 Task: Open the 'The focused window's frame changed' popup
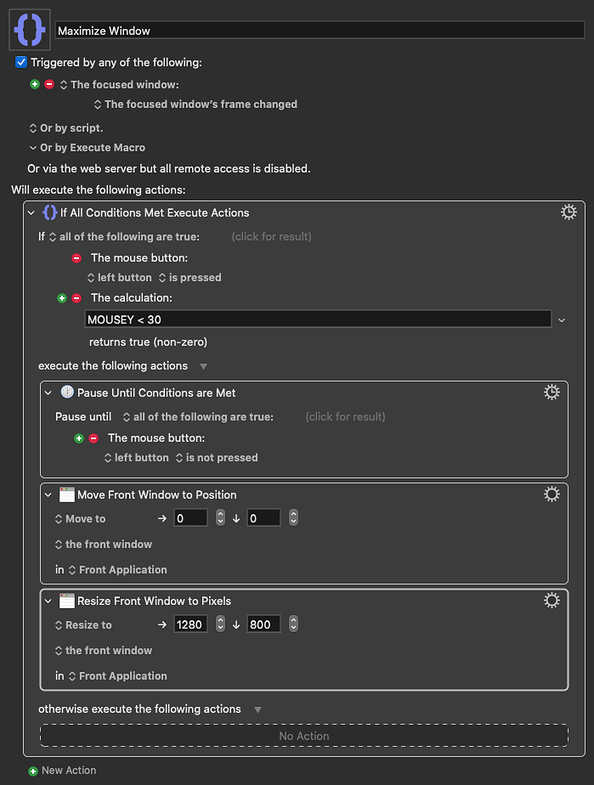click(x=196, y=104)
